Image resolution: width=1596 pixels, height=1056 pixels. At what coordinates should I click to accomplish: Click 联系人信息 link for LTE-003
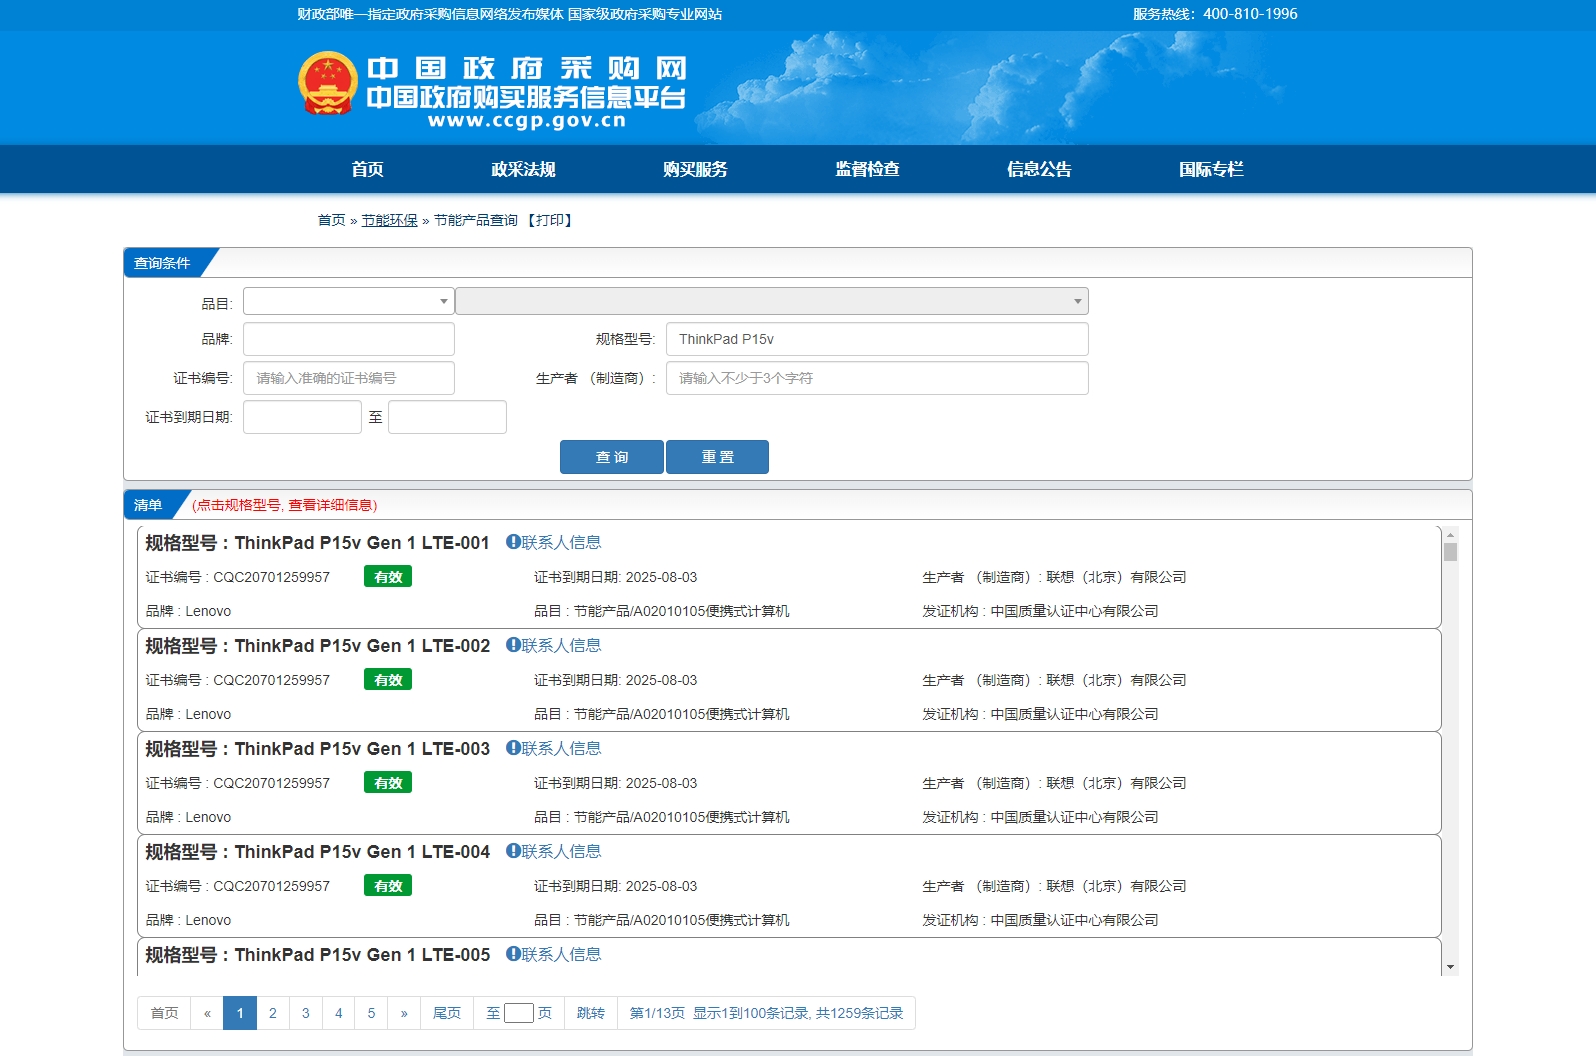tap(561, 748)
